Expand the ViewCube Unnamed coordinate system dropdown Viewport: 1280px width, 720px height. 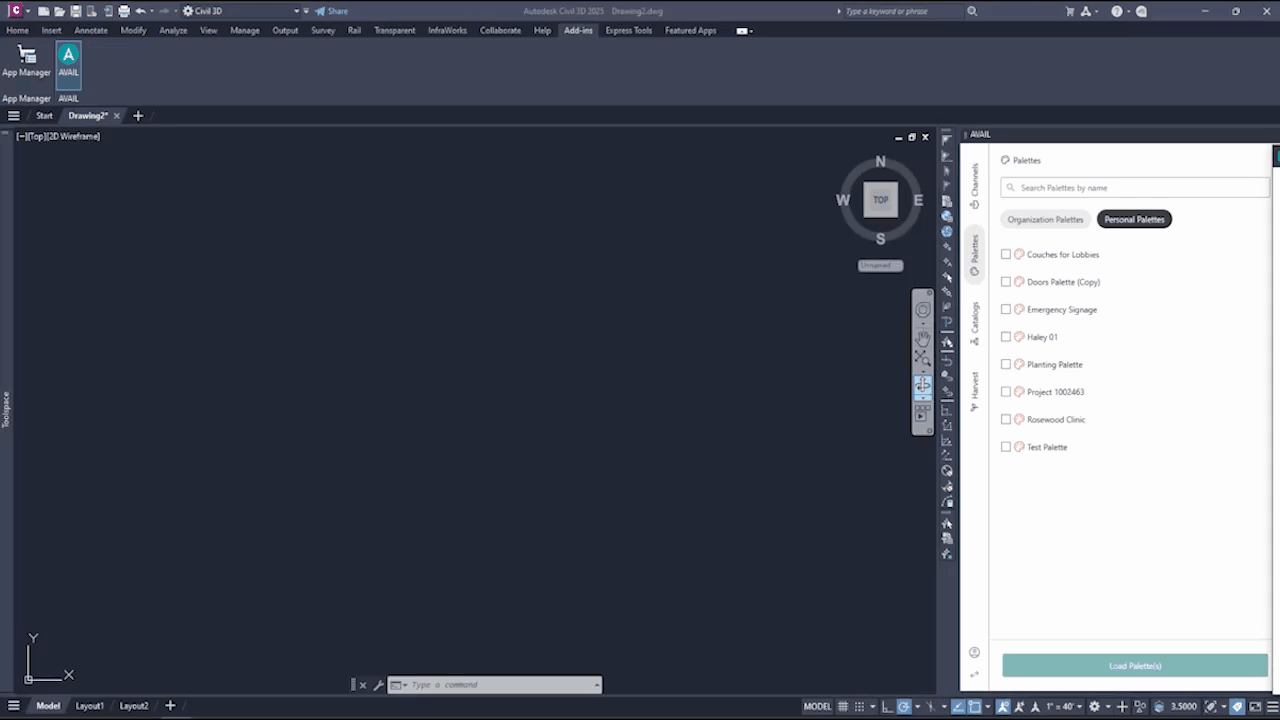[880, 265]
